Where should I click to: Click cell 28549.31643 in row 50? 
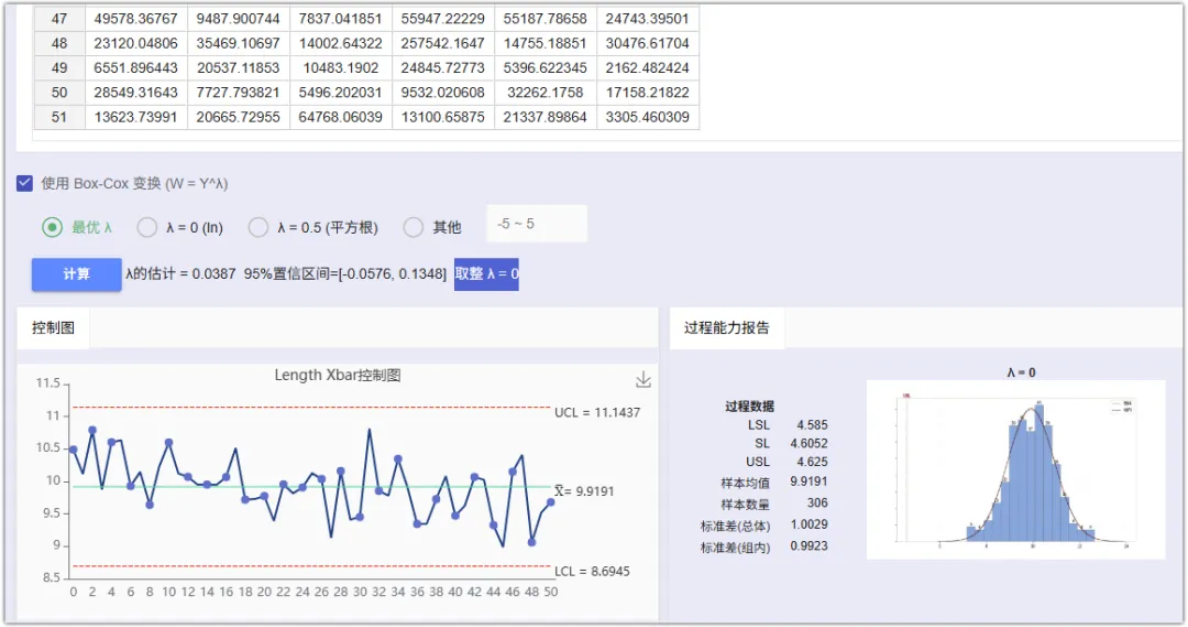click(136, 92)
